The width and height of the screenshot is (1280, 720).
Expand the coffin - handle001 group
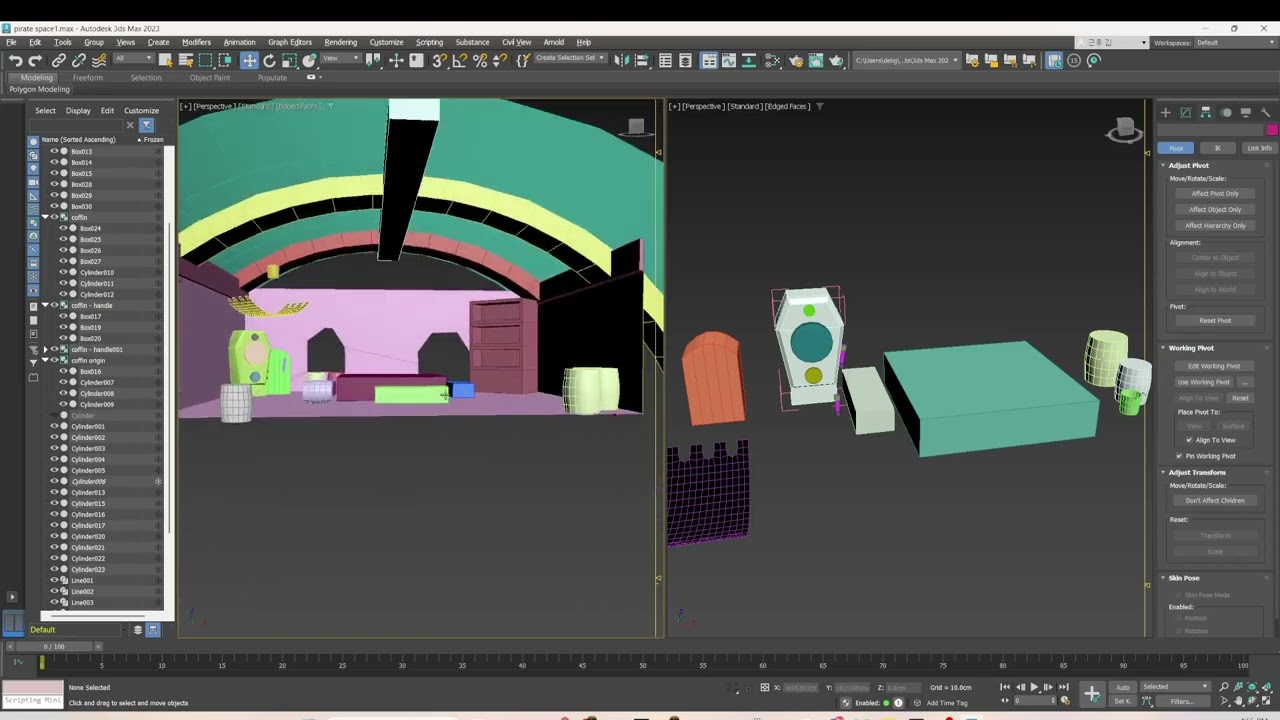45,349
